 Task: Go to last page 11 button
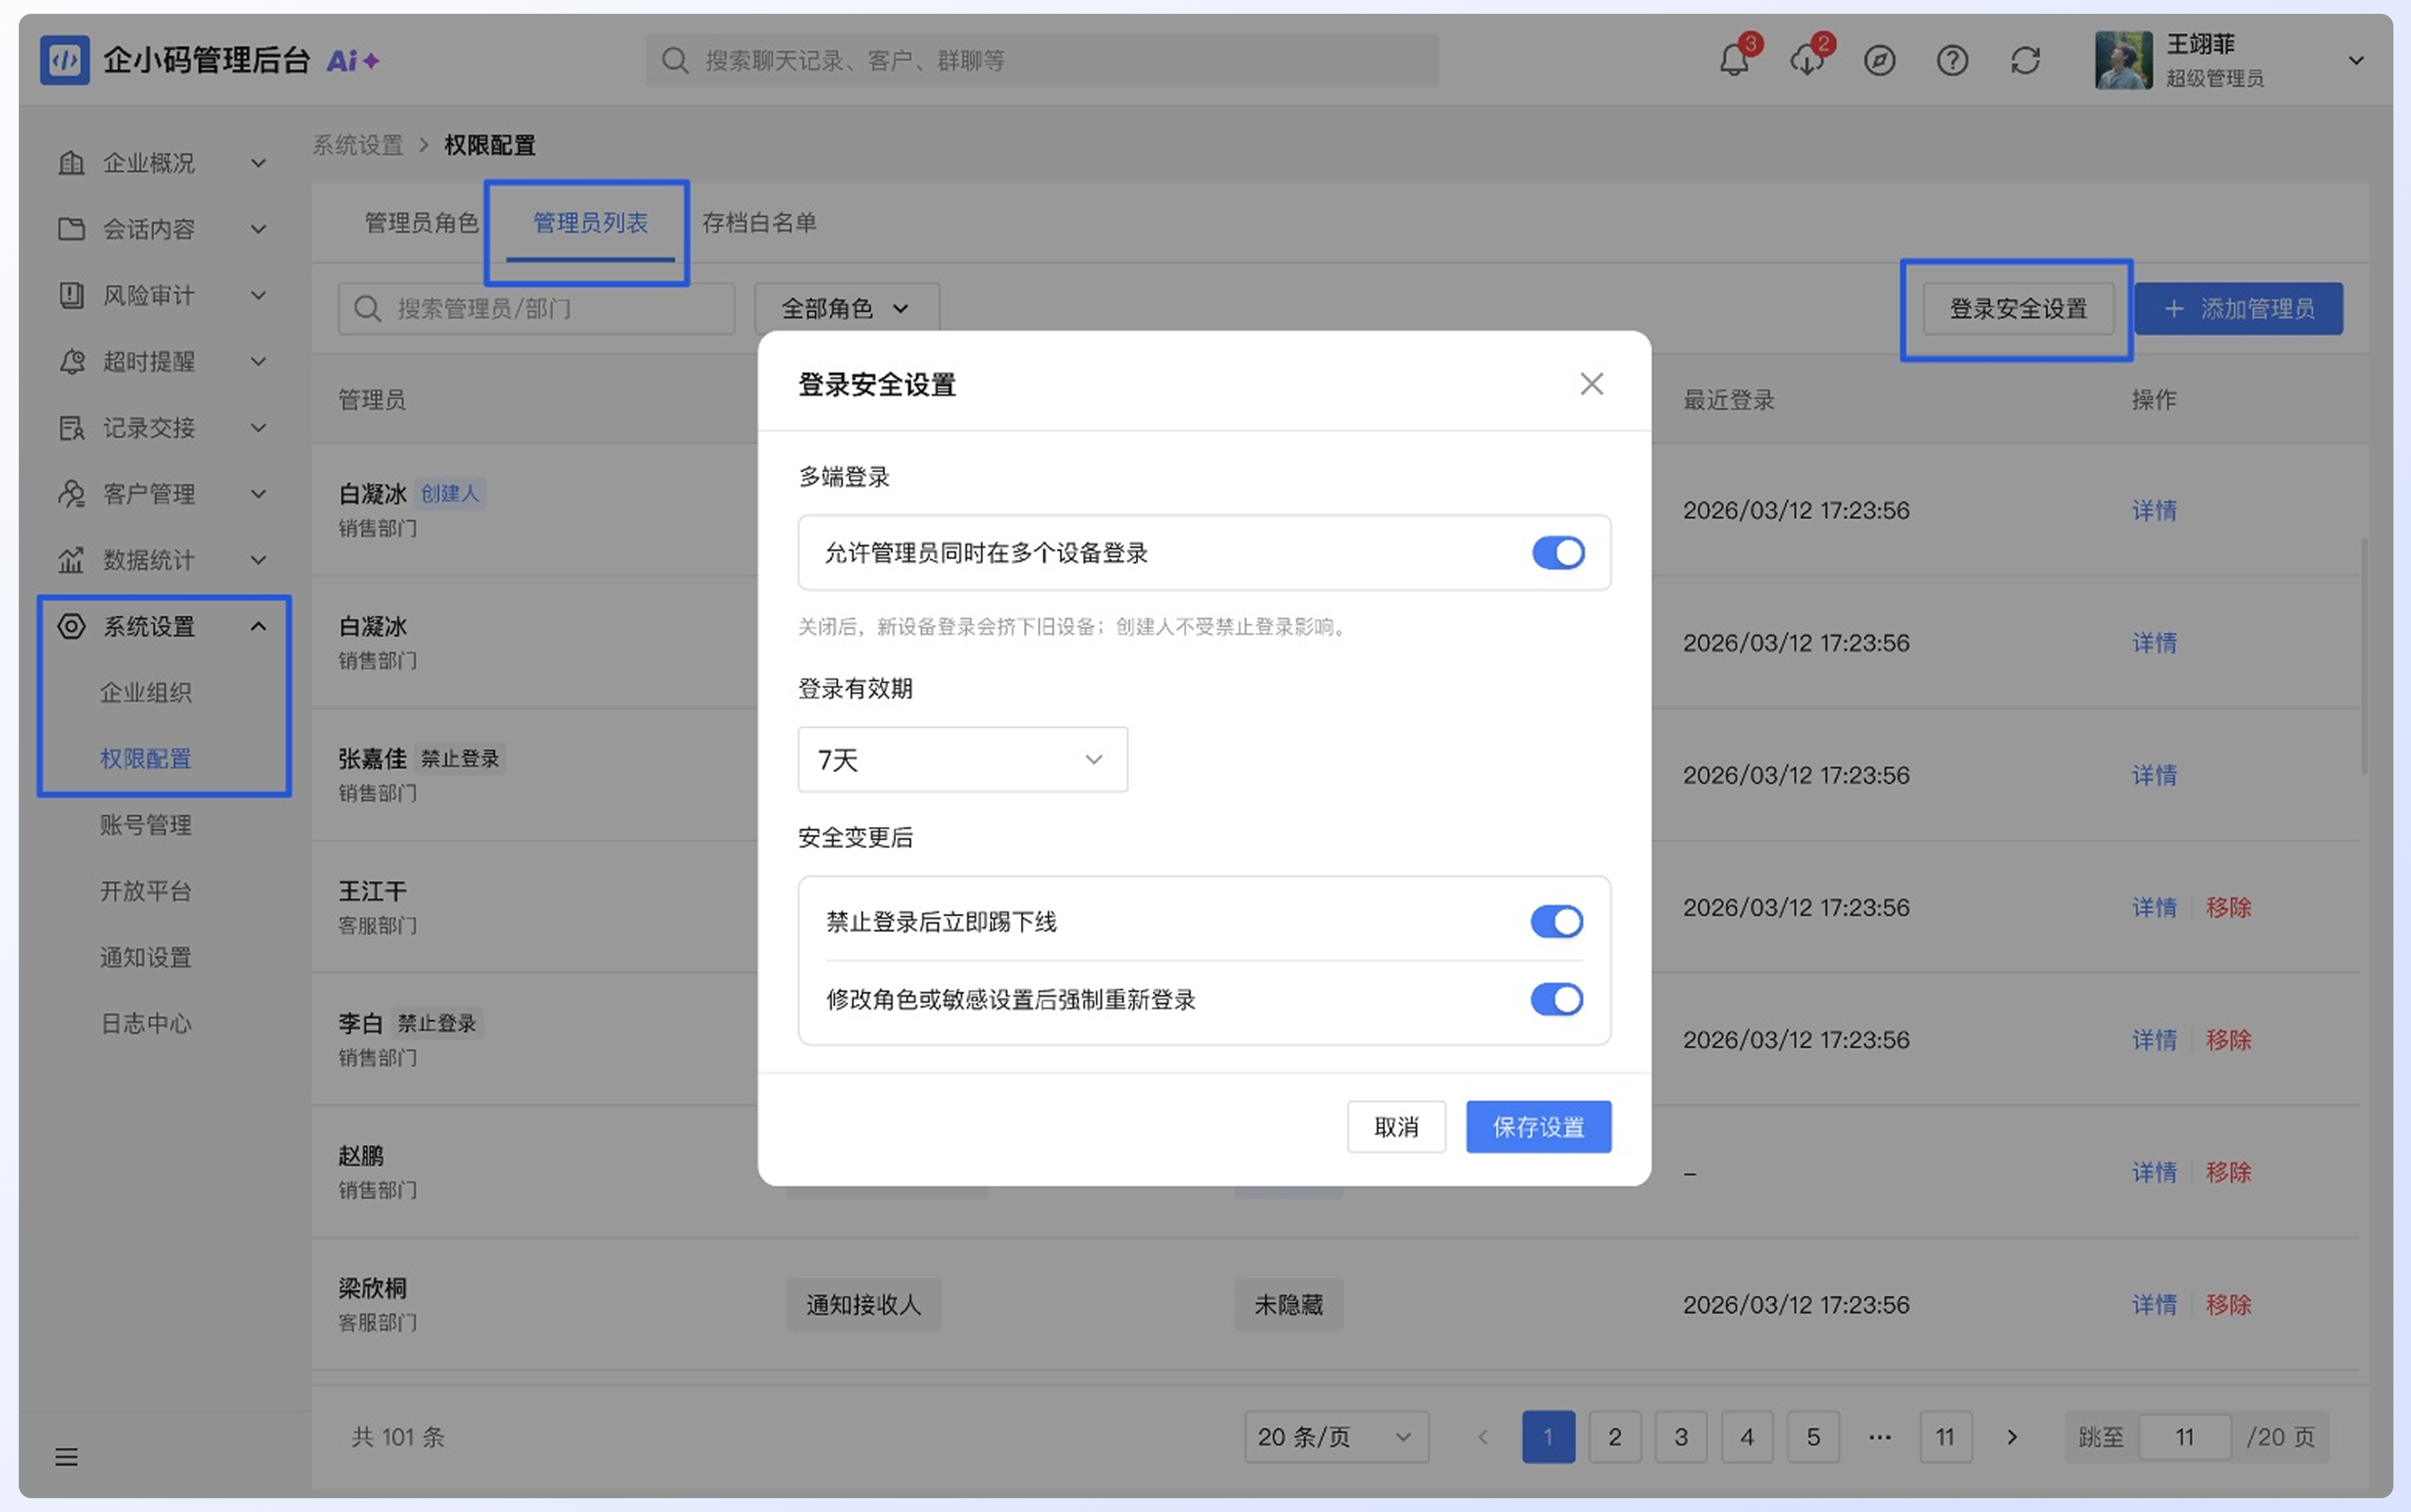tap(1946, 1437)
